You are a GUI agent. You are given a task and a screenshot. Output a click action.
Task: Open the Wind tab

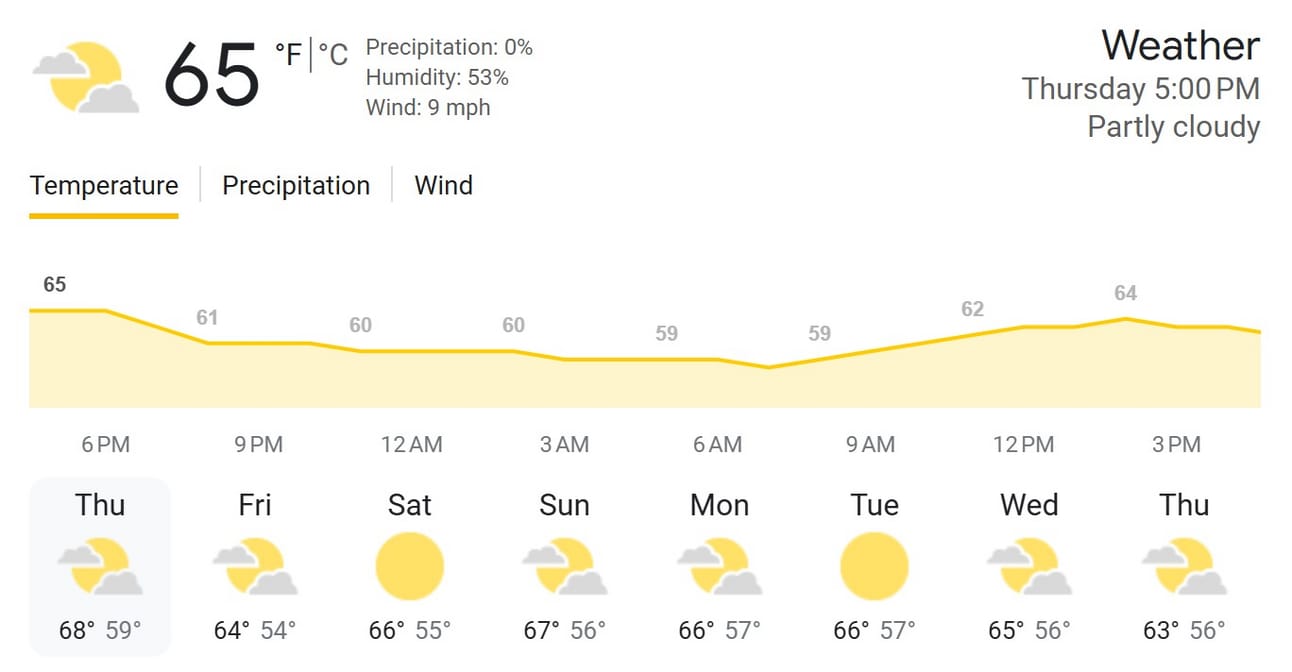(444, 186)
